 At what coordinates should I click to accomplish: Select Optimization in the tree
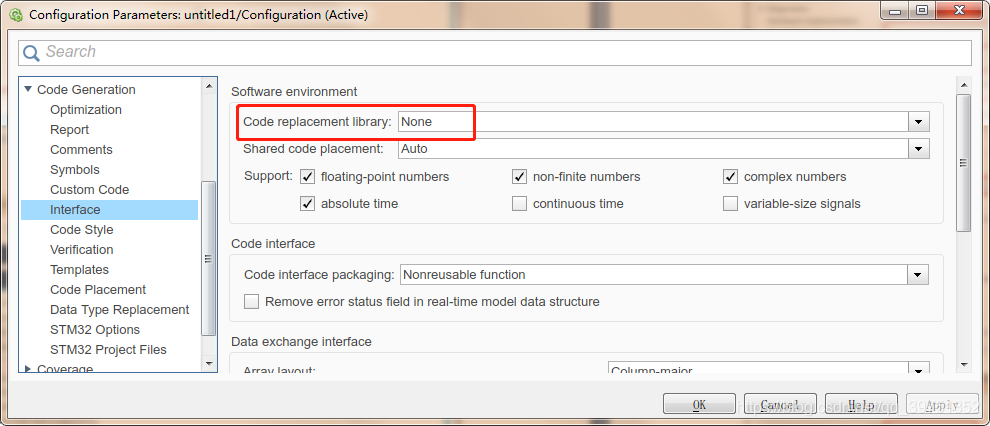tap(86, 110)
